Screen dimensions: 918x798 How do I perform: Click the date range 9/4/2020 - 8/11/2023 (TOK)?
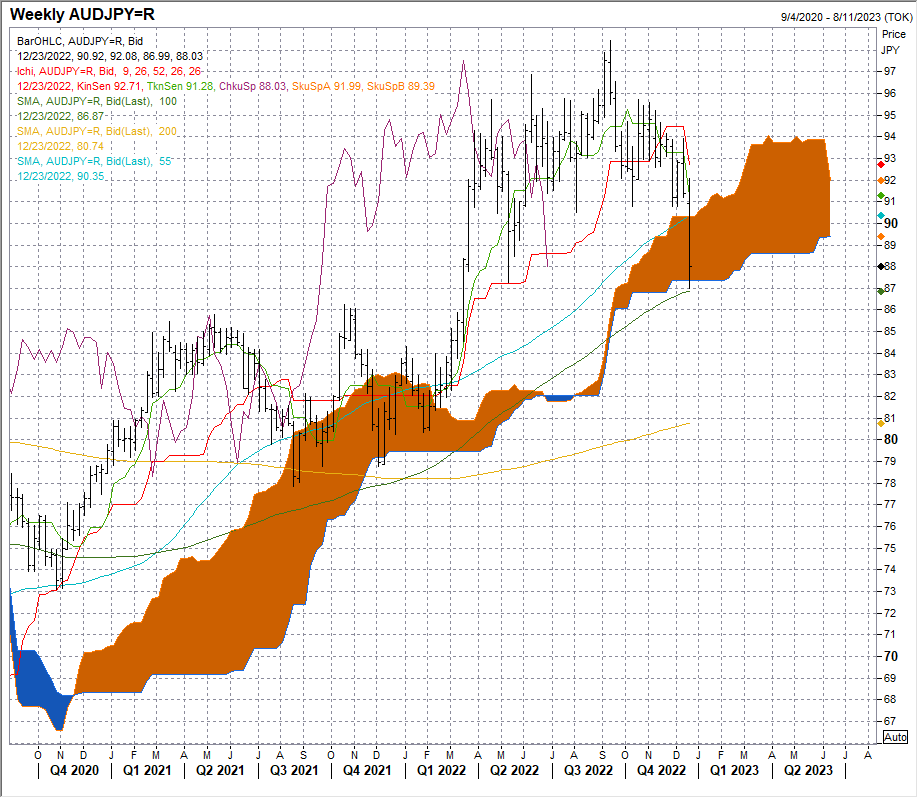846,17
